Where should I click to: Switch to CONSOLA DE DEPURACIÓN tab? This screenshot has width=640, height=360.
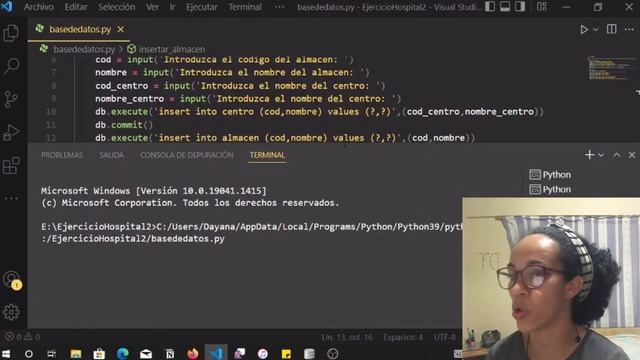[187, 155]
